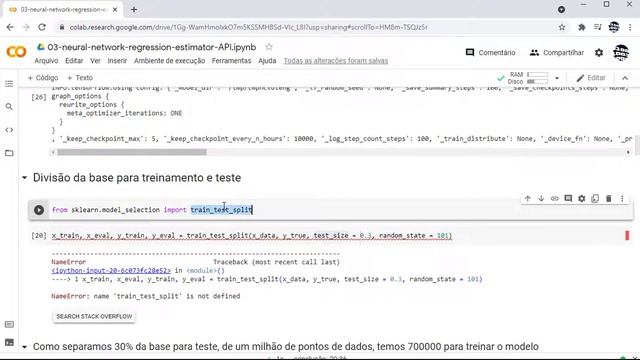Image resolution: width=640 pixels, height=360 pixels.
Task: Bookmark this page with the star
Action: pyautogui.click(x=562, y=27)
